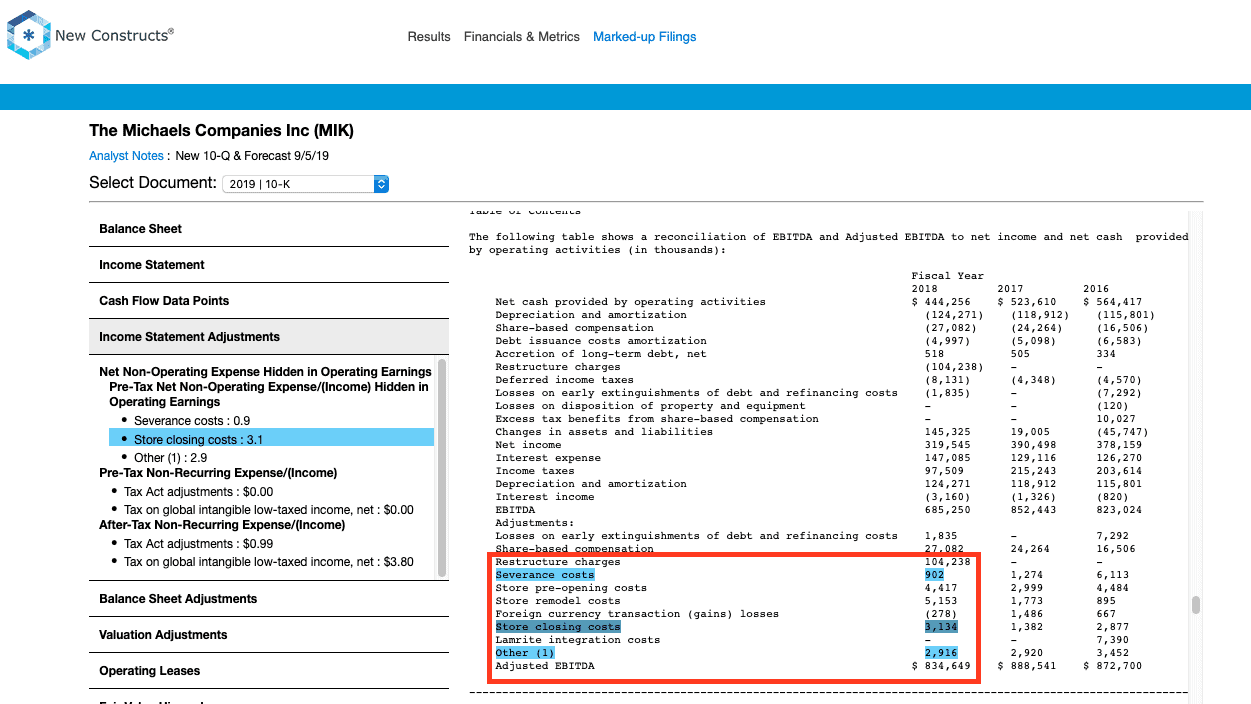Click Net cash provided by operating activities

point(630,302)
